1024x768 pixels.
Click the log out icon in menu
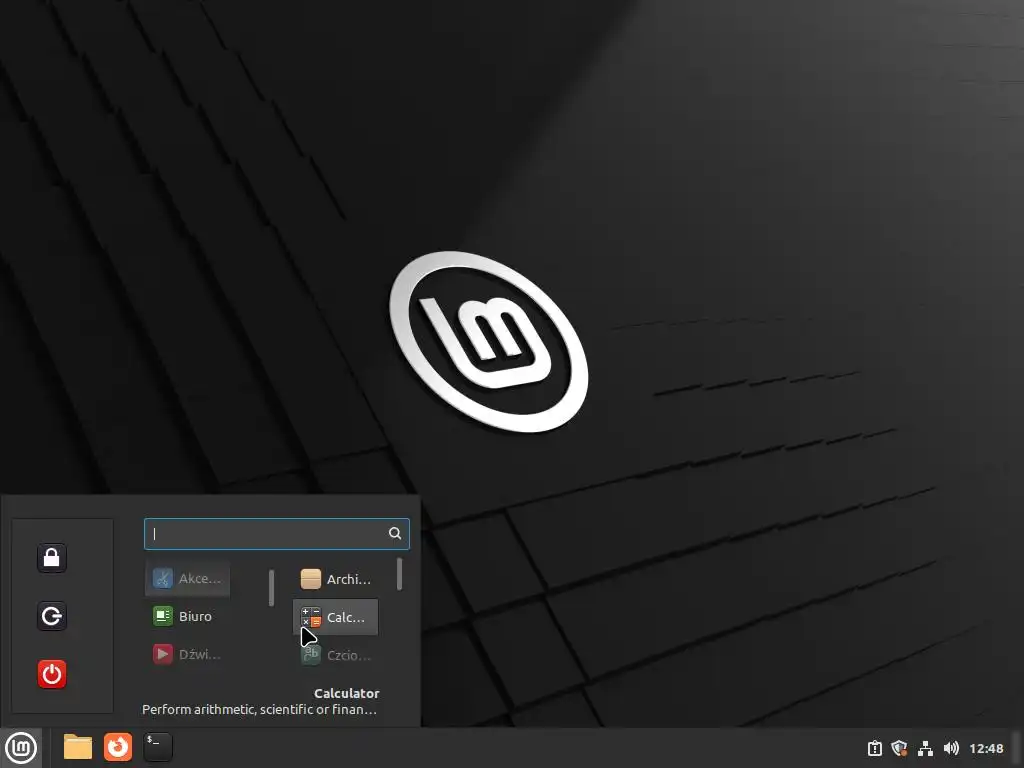[x=52, y=616]
